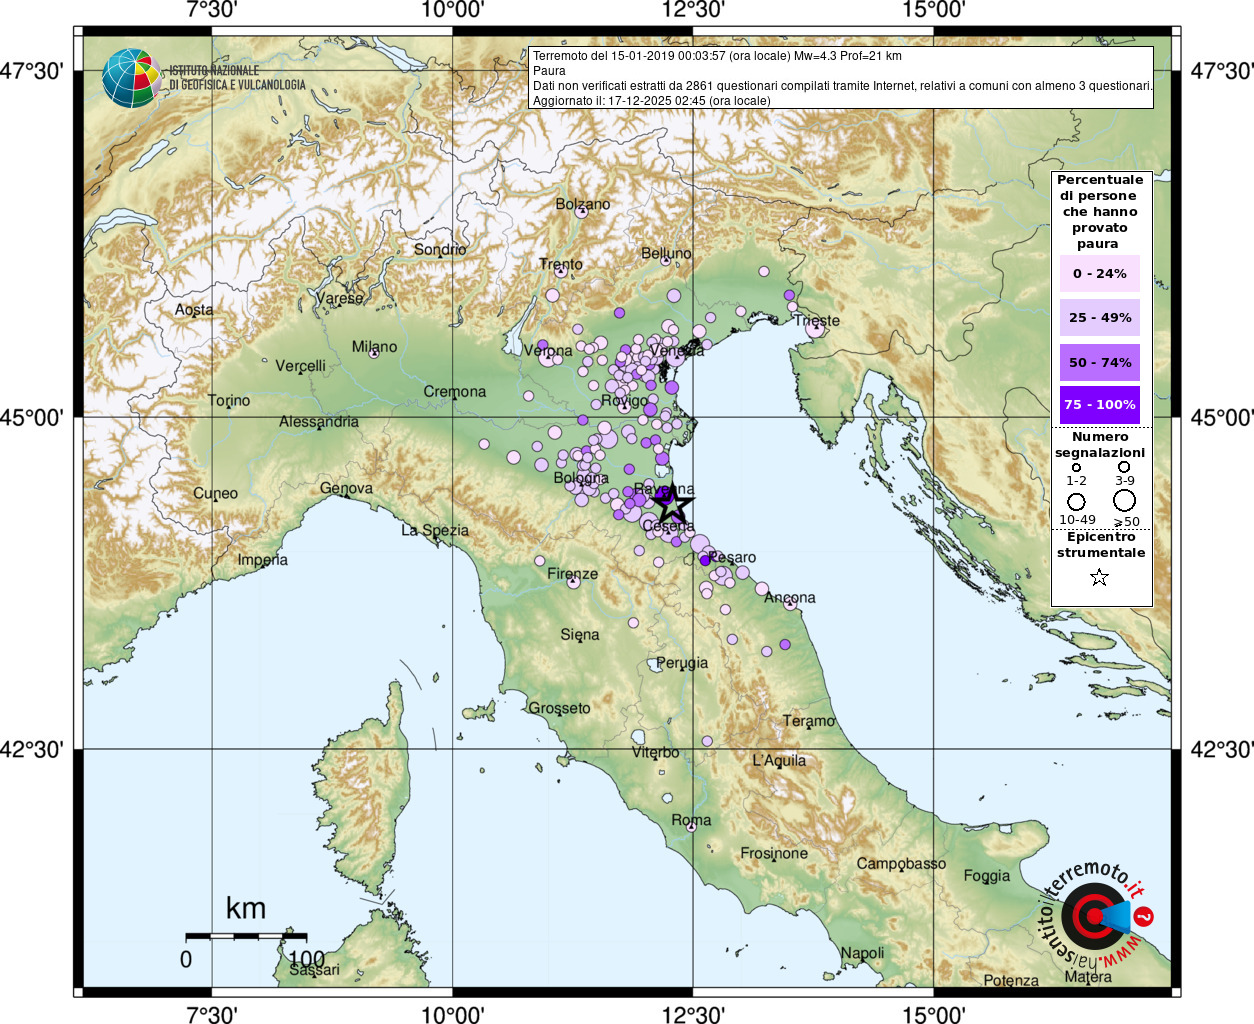
Task: Click the INGV globe logo
Action: point(131,78)
